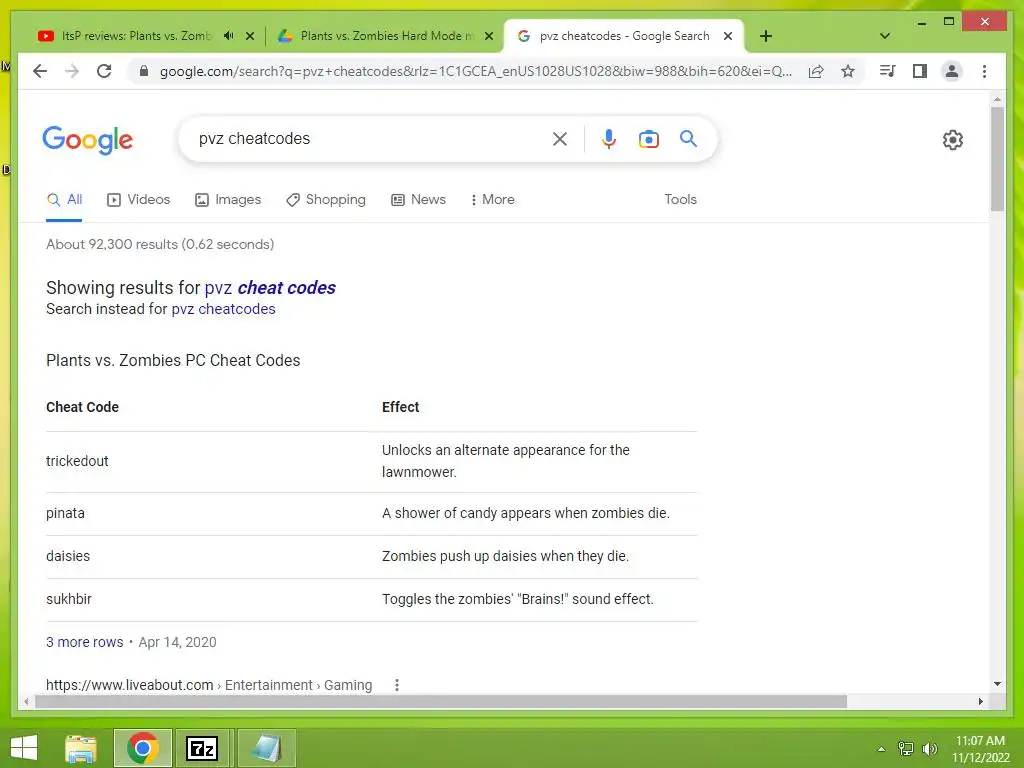
Task: Select the All results tab
Action: tap(64, 200)
